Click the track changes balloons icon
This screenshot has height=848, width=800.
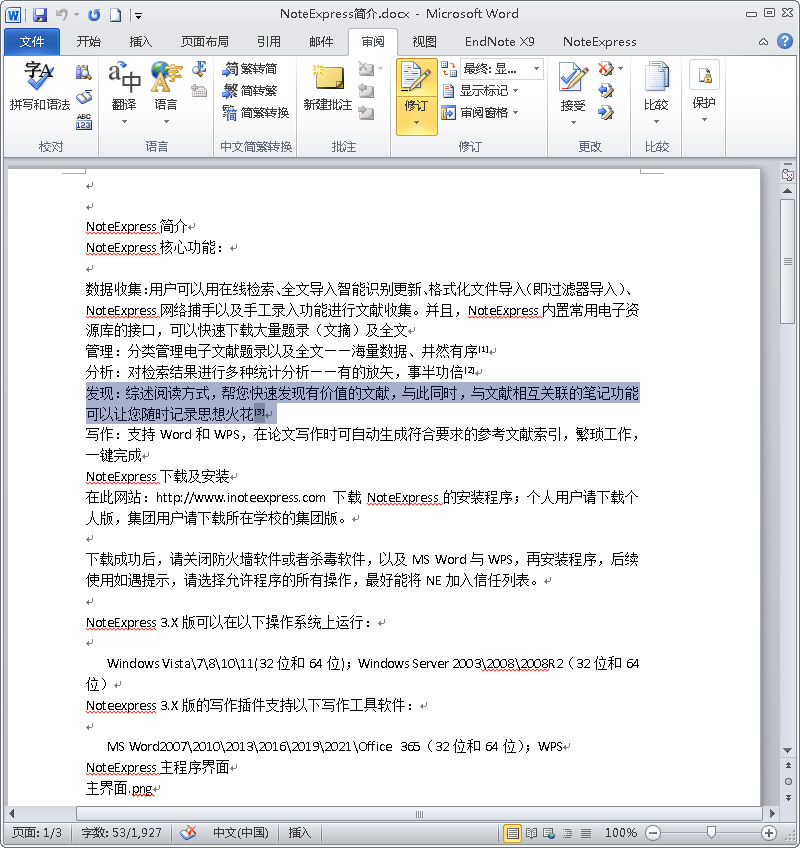448,69
